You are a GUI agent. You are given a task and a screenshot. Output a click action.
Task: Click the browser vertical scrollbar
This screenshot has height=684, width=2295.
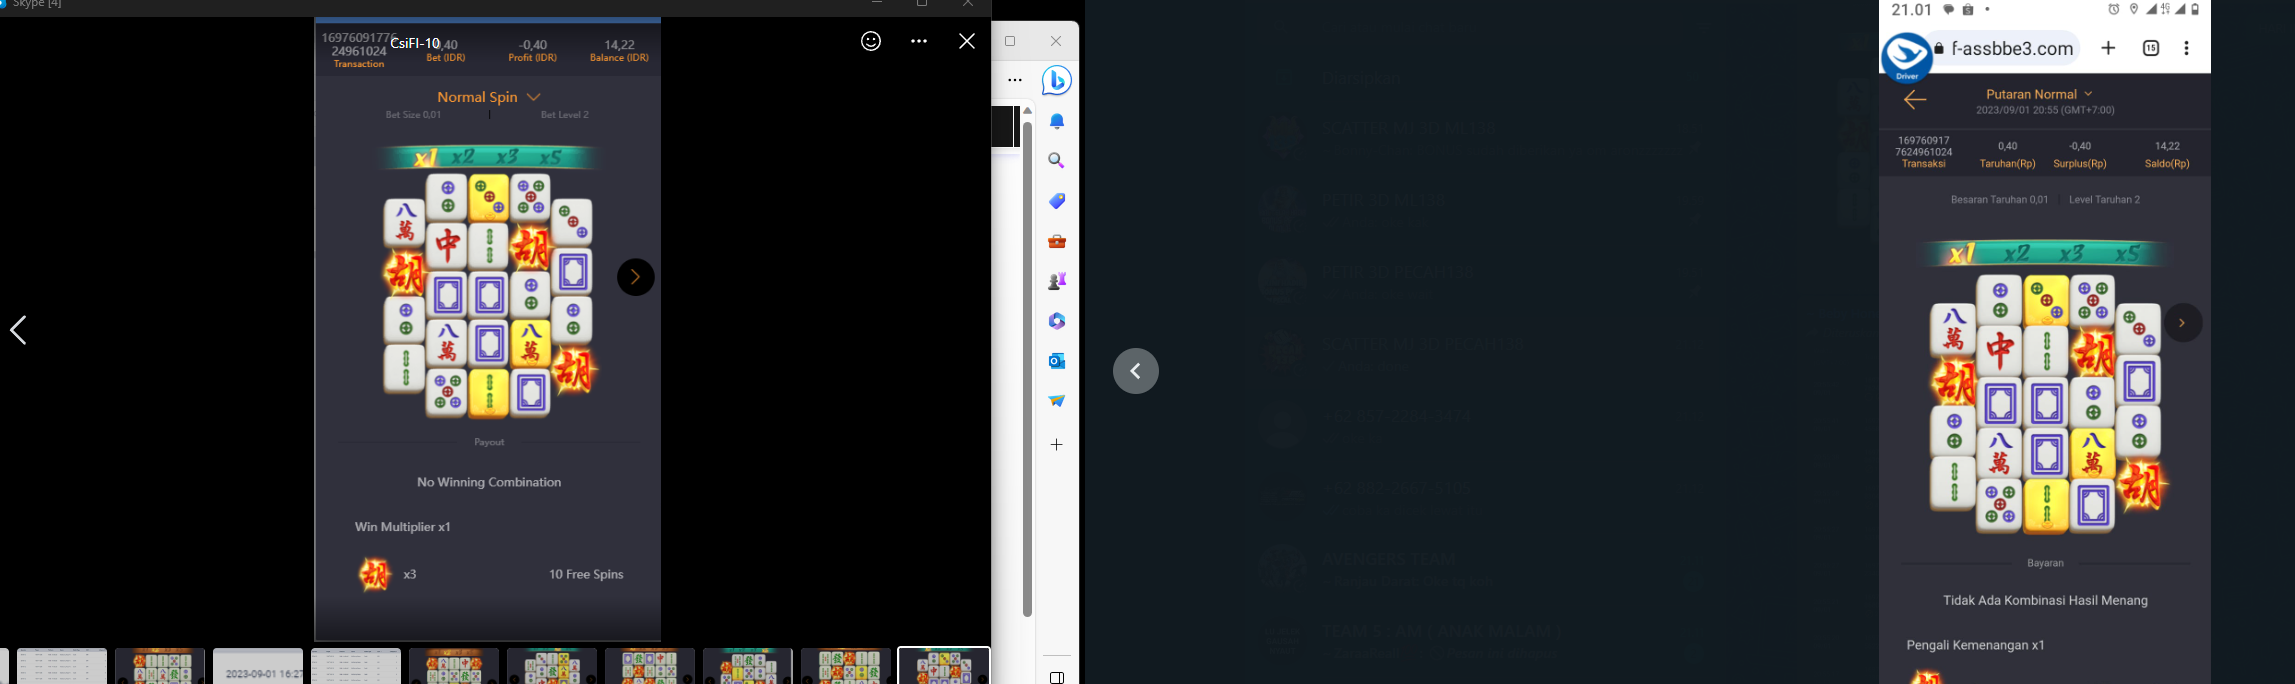(1027, 368)
